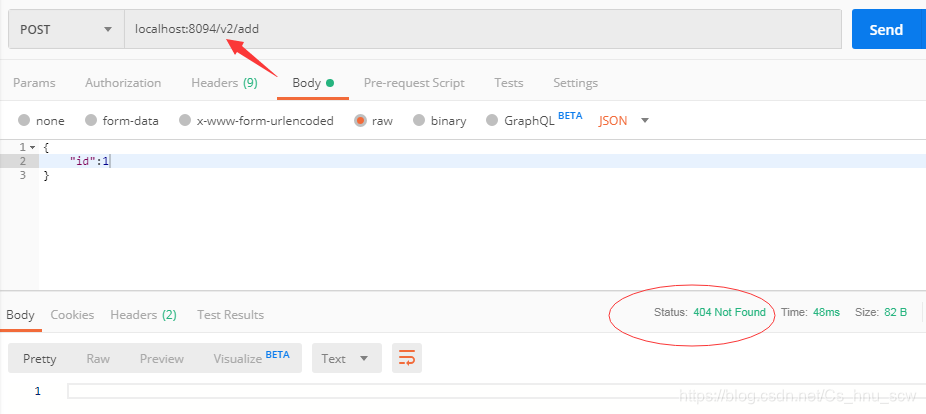Click the 404 Not Found status text

[729, 312]
